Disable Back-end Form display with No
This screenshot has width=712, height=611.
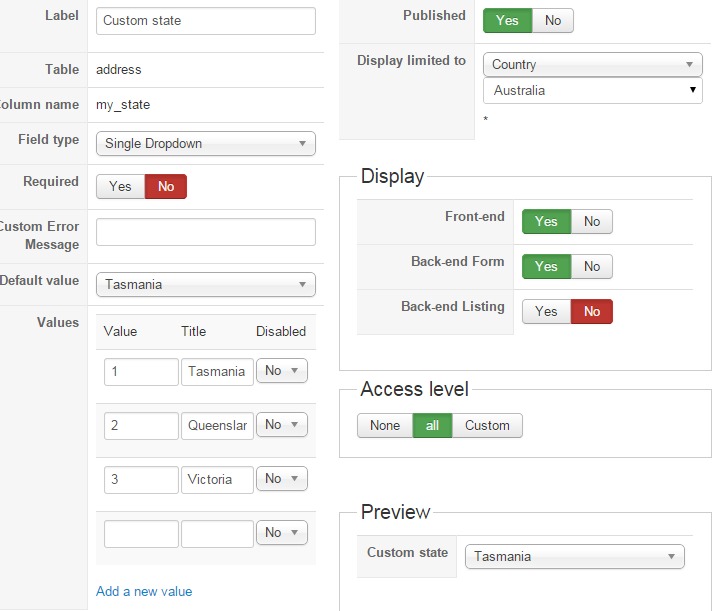[x=591, y=266]
